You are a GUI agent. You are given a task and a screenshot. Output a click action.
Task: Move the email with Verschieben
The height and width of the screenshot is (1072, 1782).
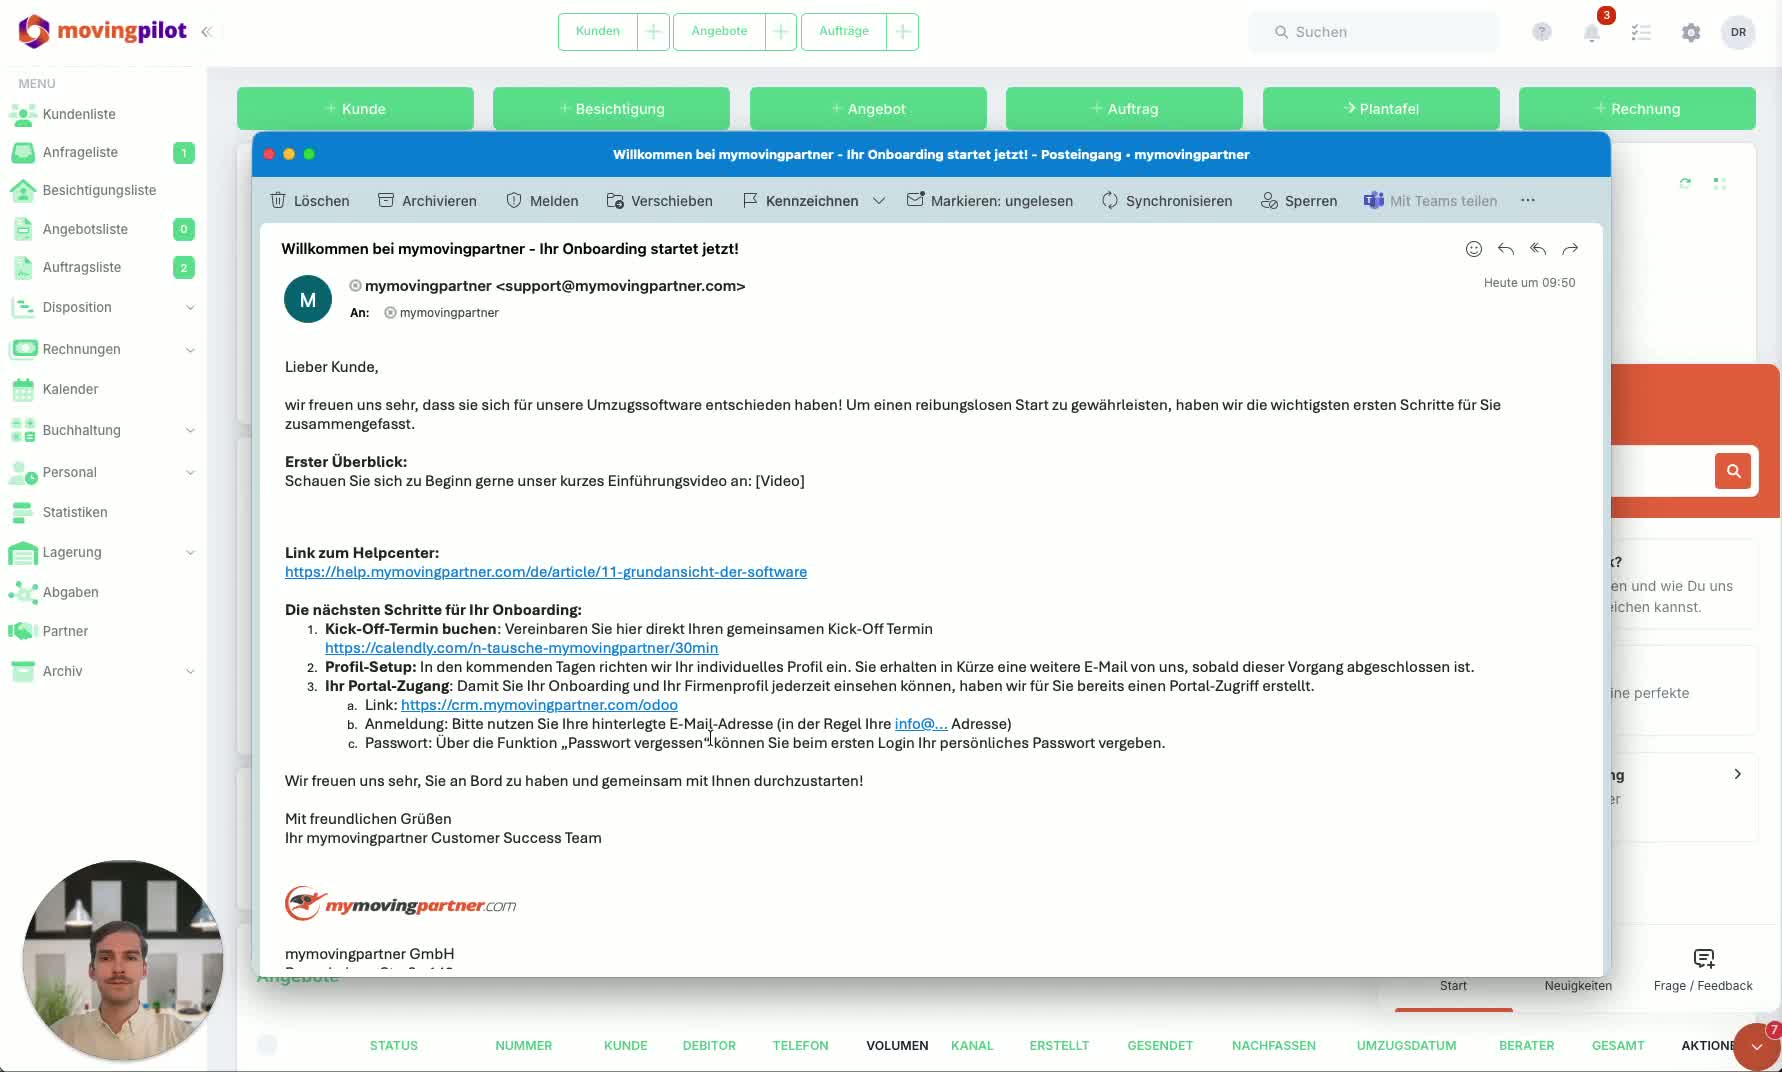[660, 201]
